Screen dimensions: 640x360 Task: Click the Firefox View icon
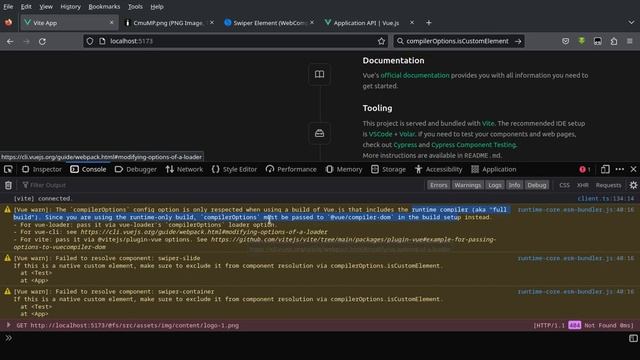coord(9,23)
